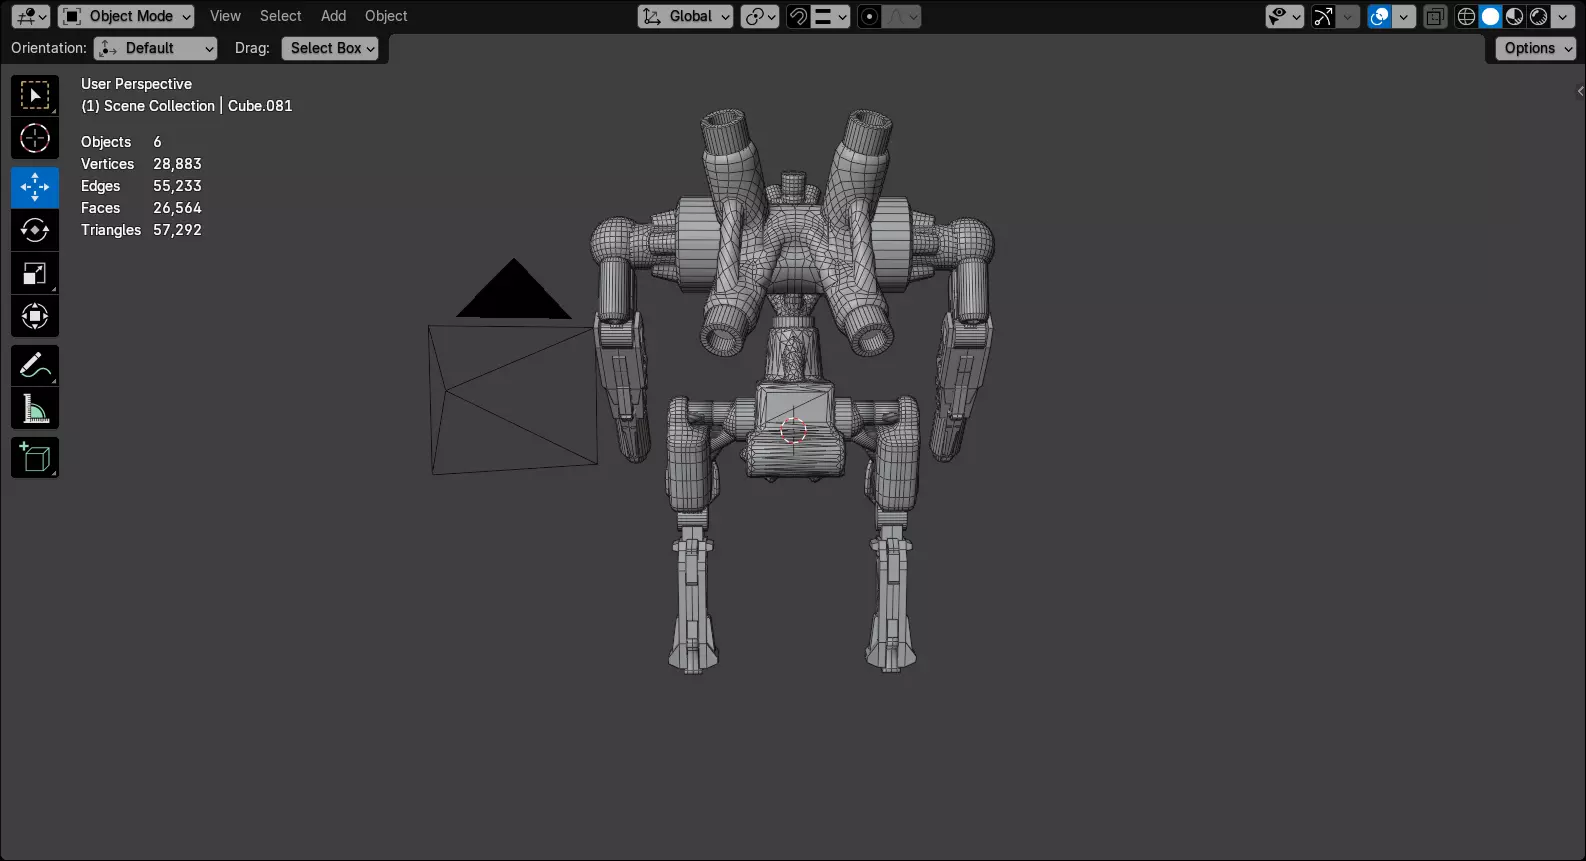Click the Vertices count 28,883

(177, 164)
